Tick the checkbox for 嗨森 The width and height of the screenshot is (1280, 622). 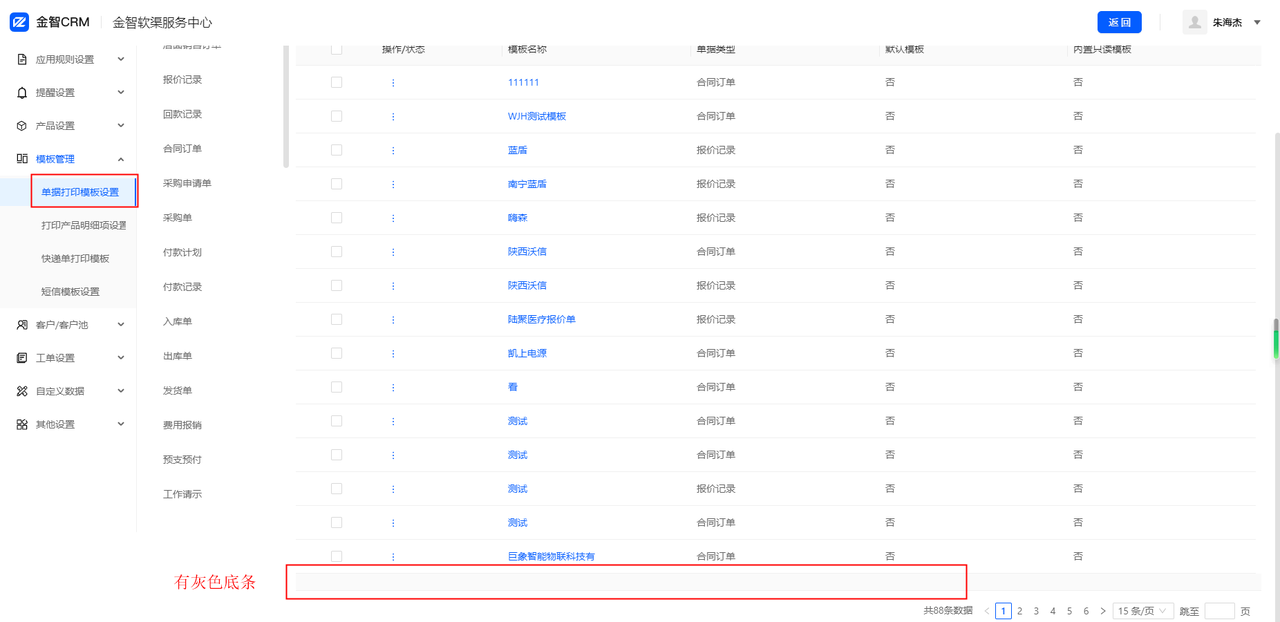click(x=336, y=218)
